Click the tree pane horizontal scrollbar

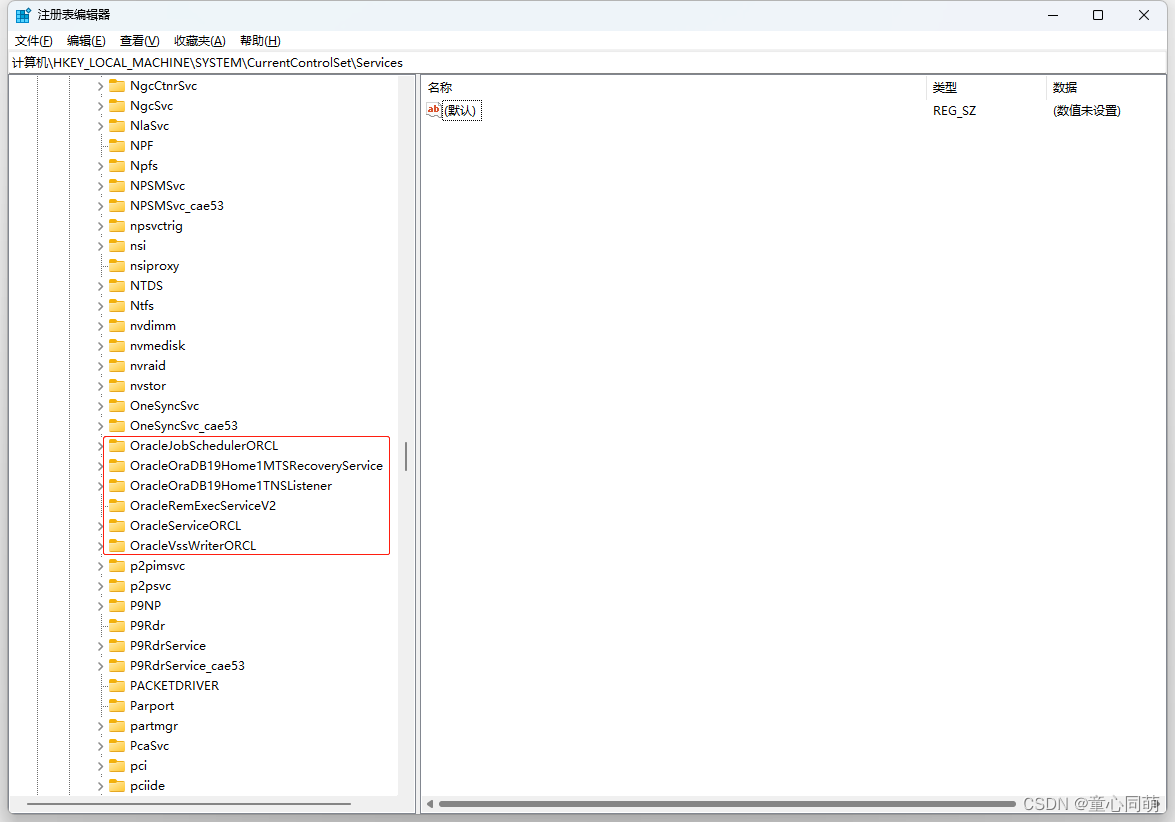(x=190, y=804)
